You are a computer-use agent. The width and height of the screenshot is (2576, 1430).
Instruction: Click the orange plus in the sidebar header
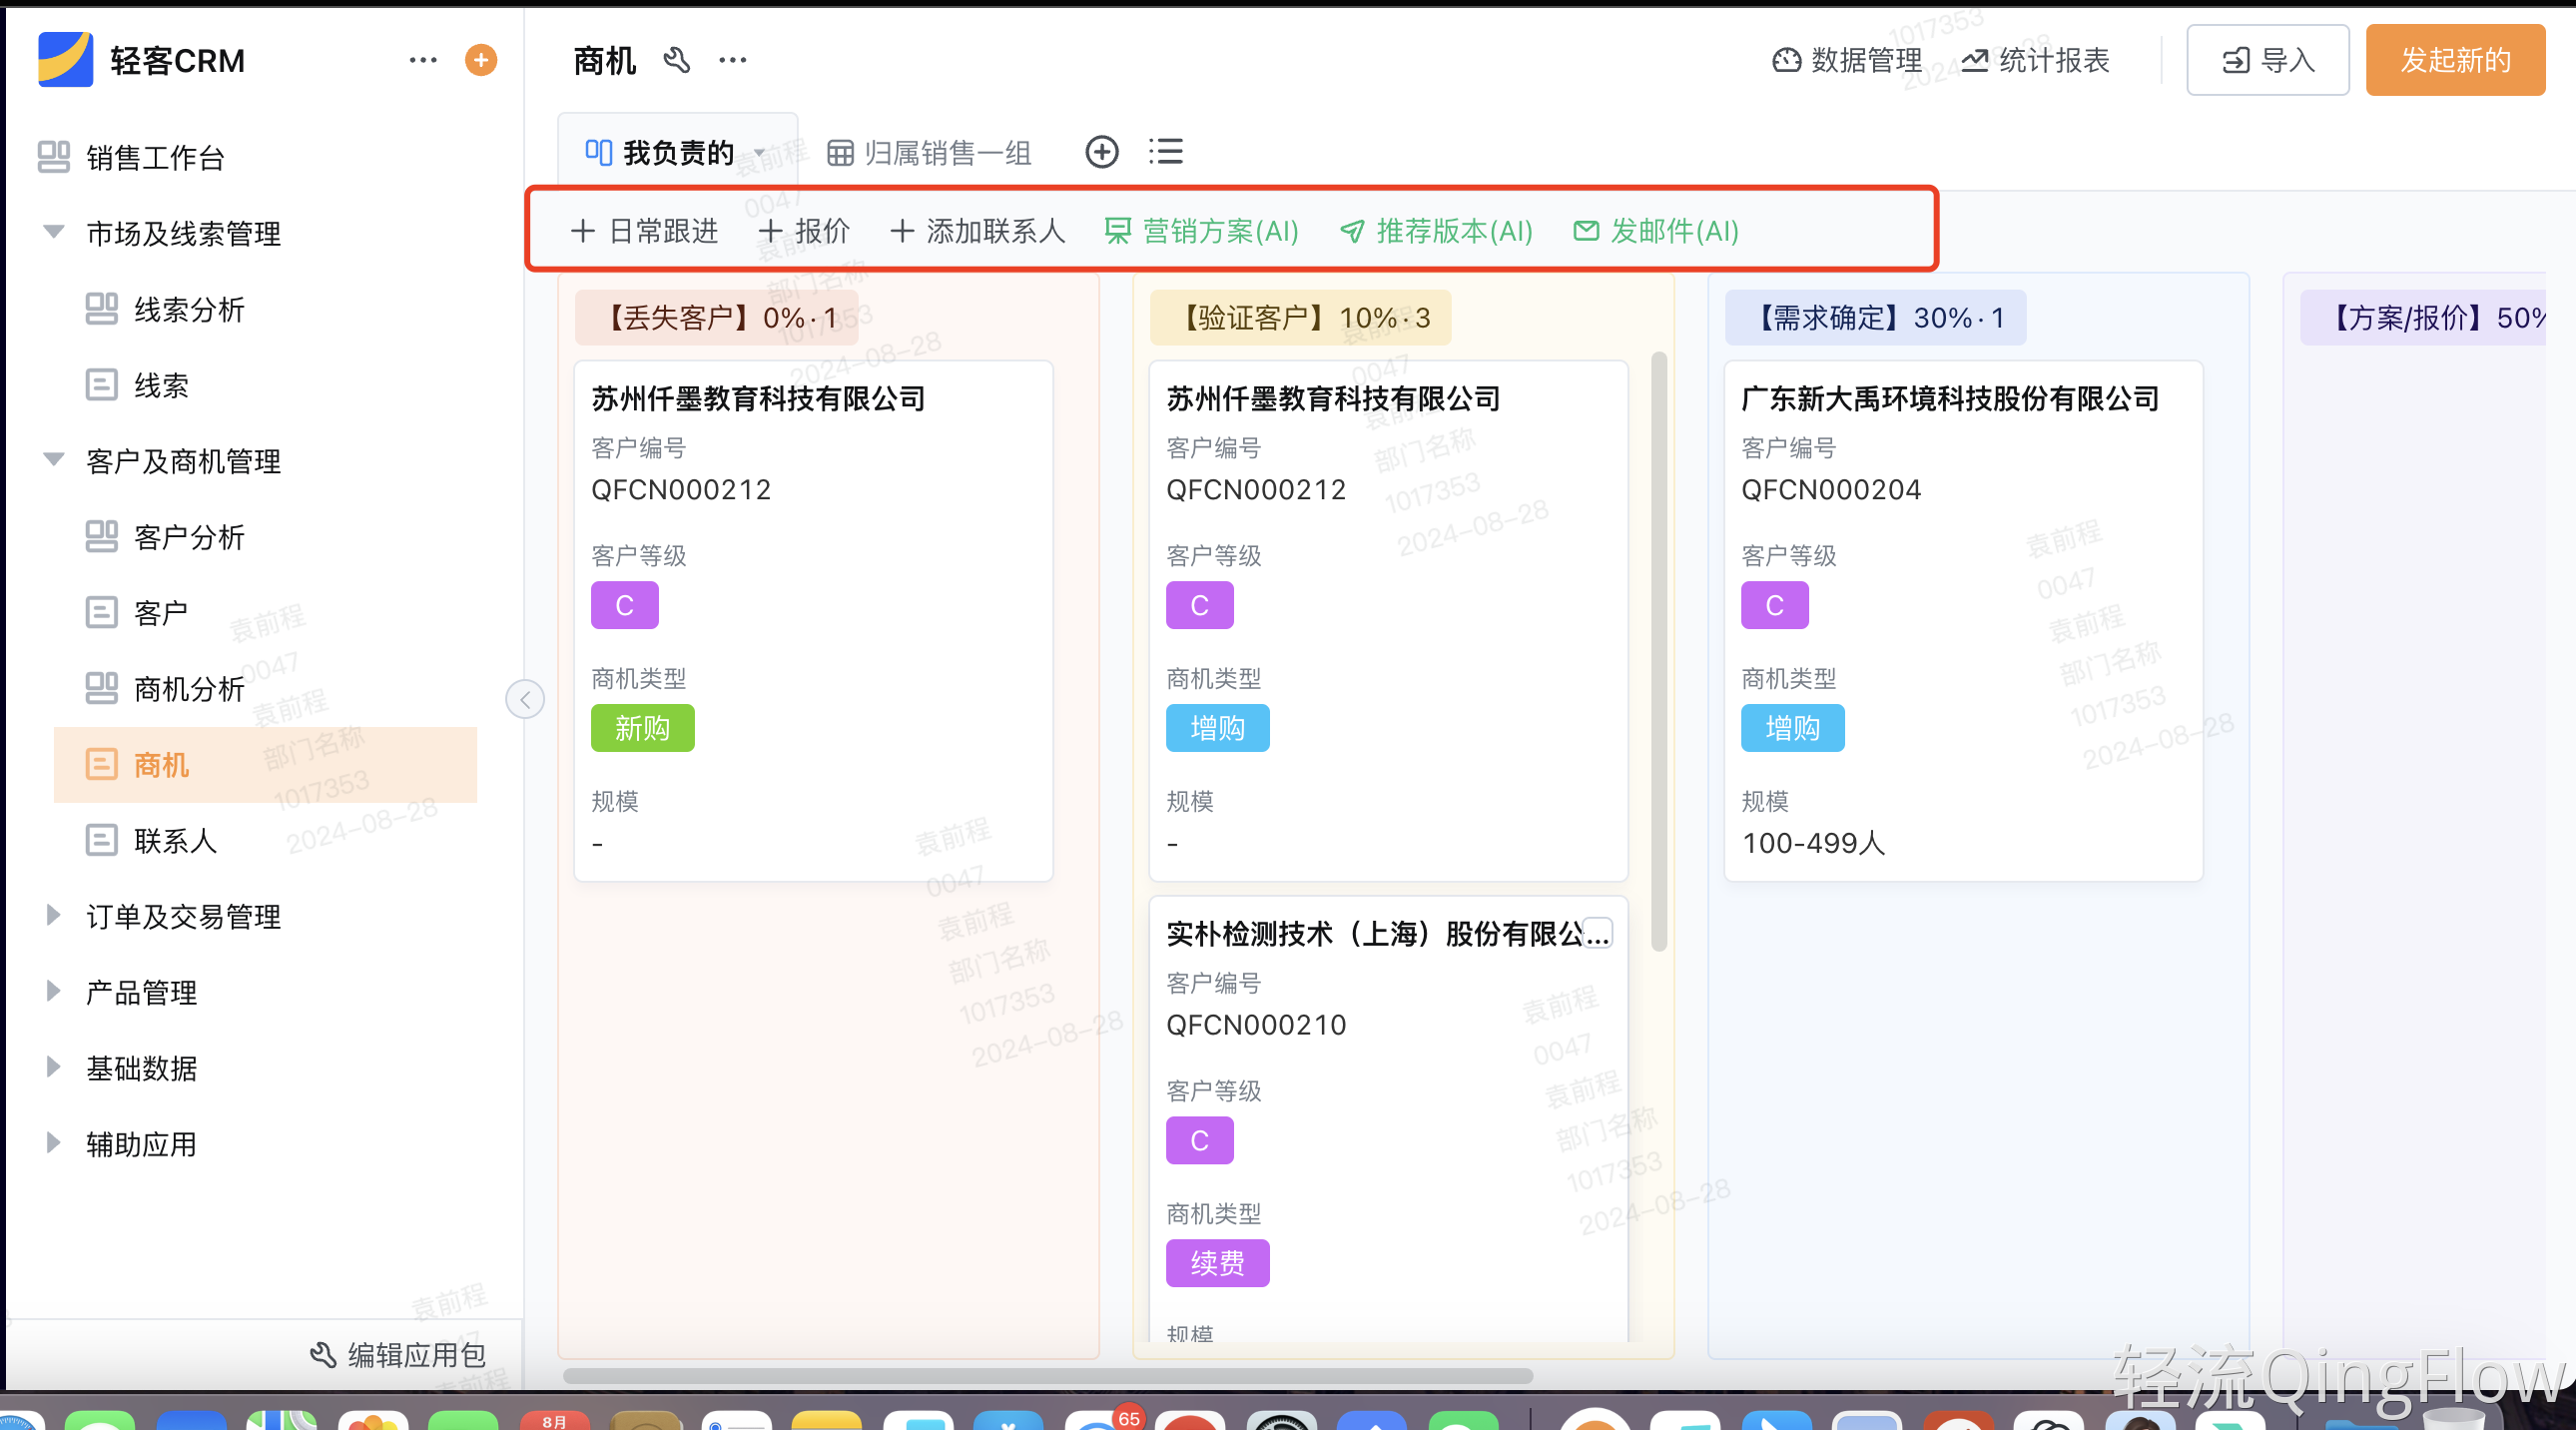pos(480,60)
